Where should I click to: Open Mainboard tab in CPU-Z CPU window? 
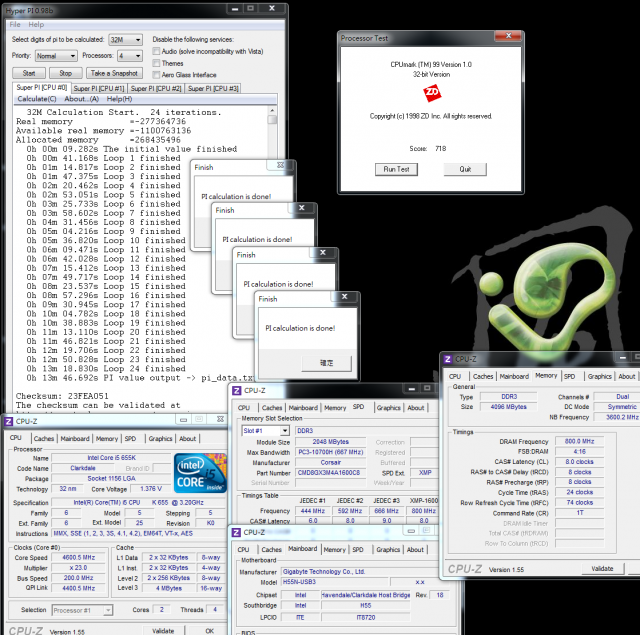tap(75, 439)
